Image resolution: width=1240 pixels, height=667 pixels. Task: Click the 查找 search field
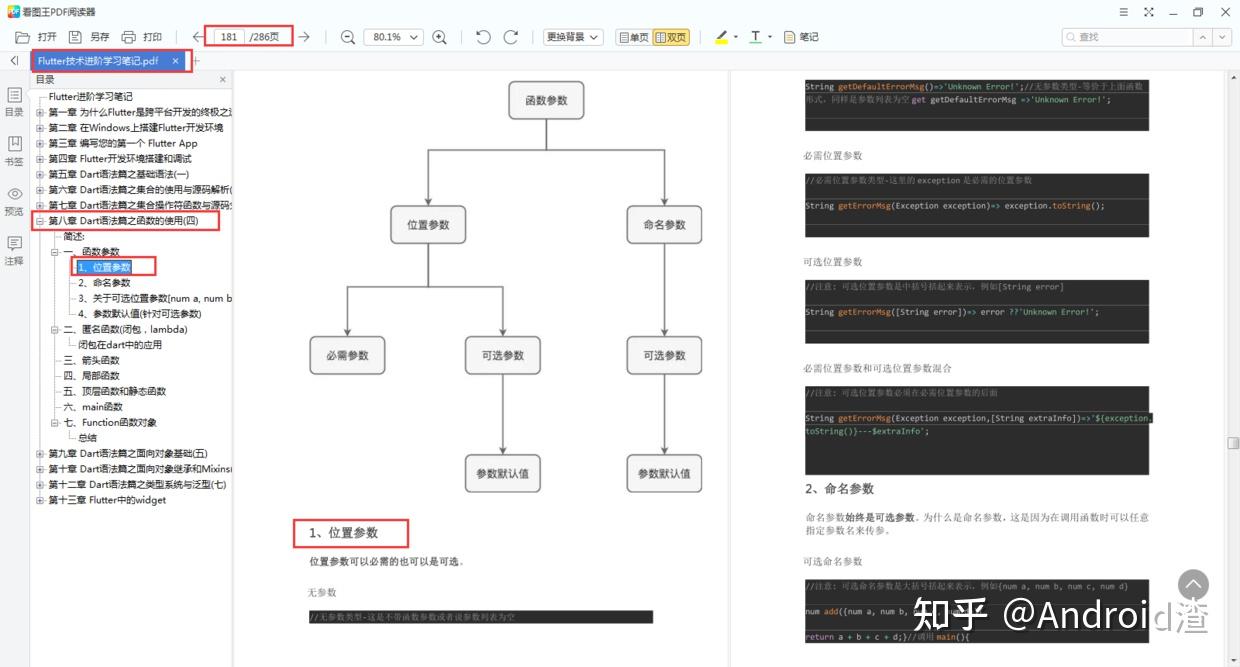1127,37
